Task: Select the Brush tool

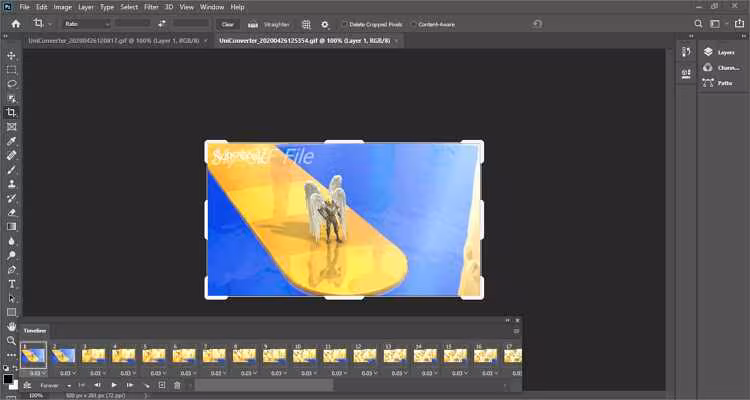Action: click(11, 169)
